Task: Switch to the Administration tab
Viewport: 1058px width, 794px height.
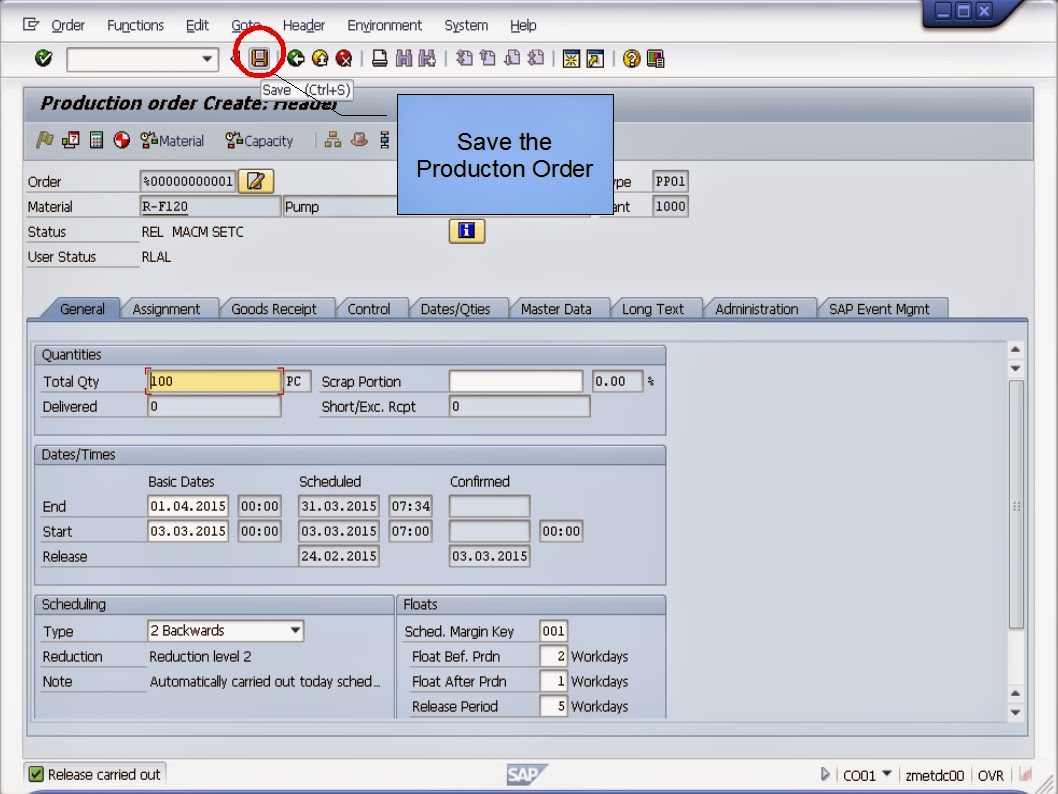Action: point(756,309)
